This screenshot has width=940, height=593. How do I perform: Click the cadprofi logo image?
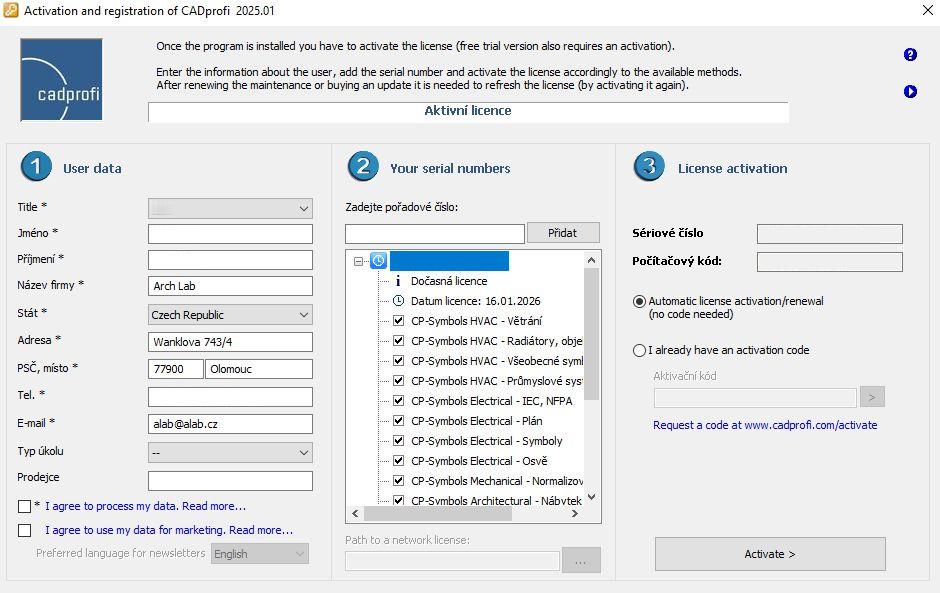click(62, 80)
